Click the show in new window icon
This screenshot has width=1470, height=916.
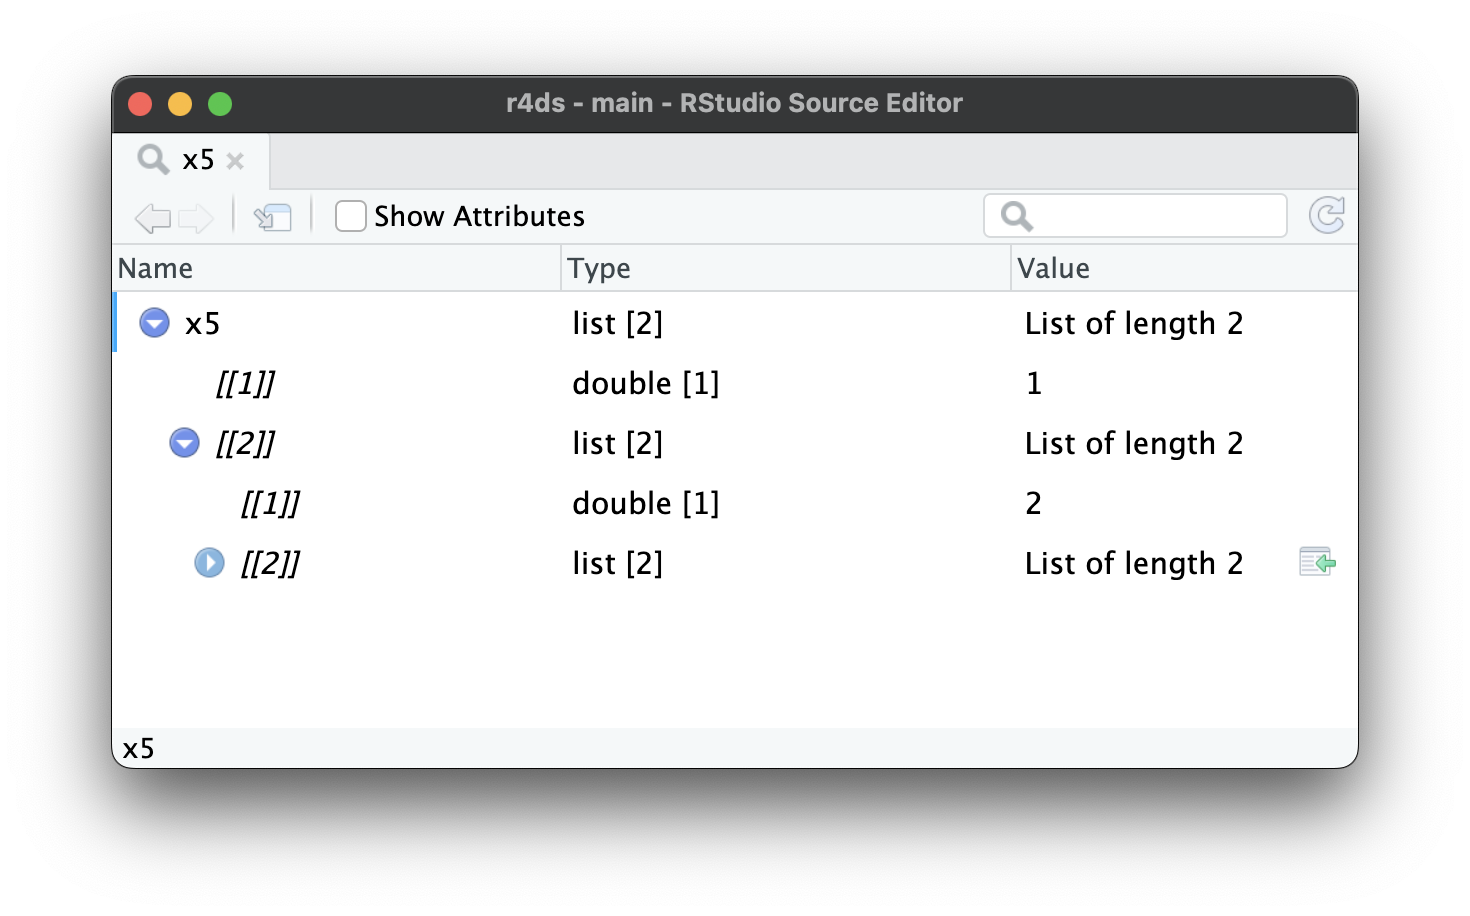[272, 217]
